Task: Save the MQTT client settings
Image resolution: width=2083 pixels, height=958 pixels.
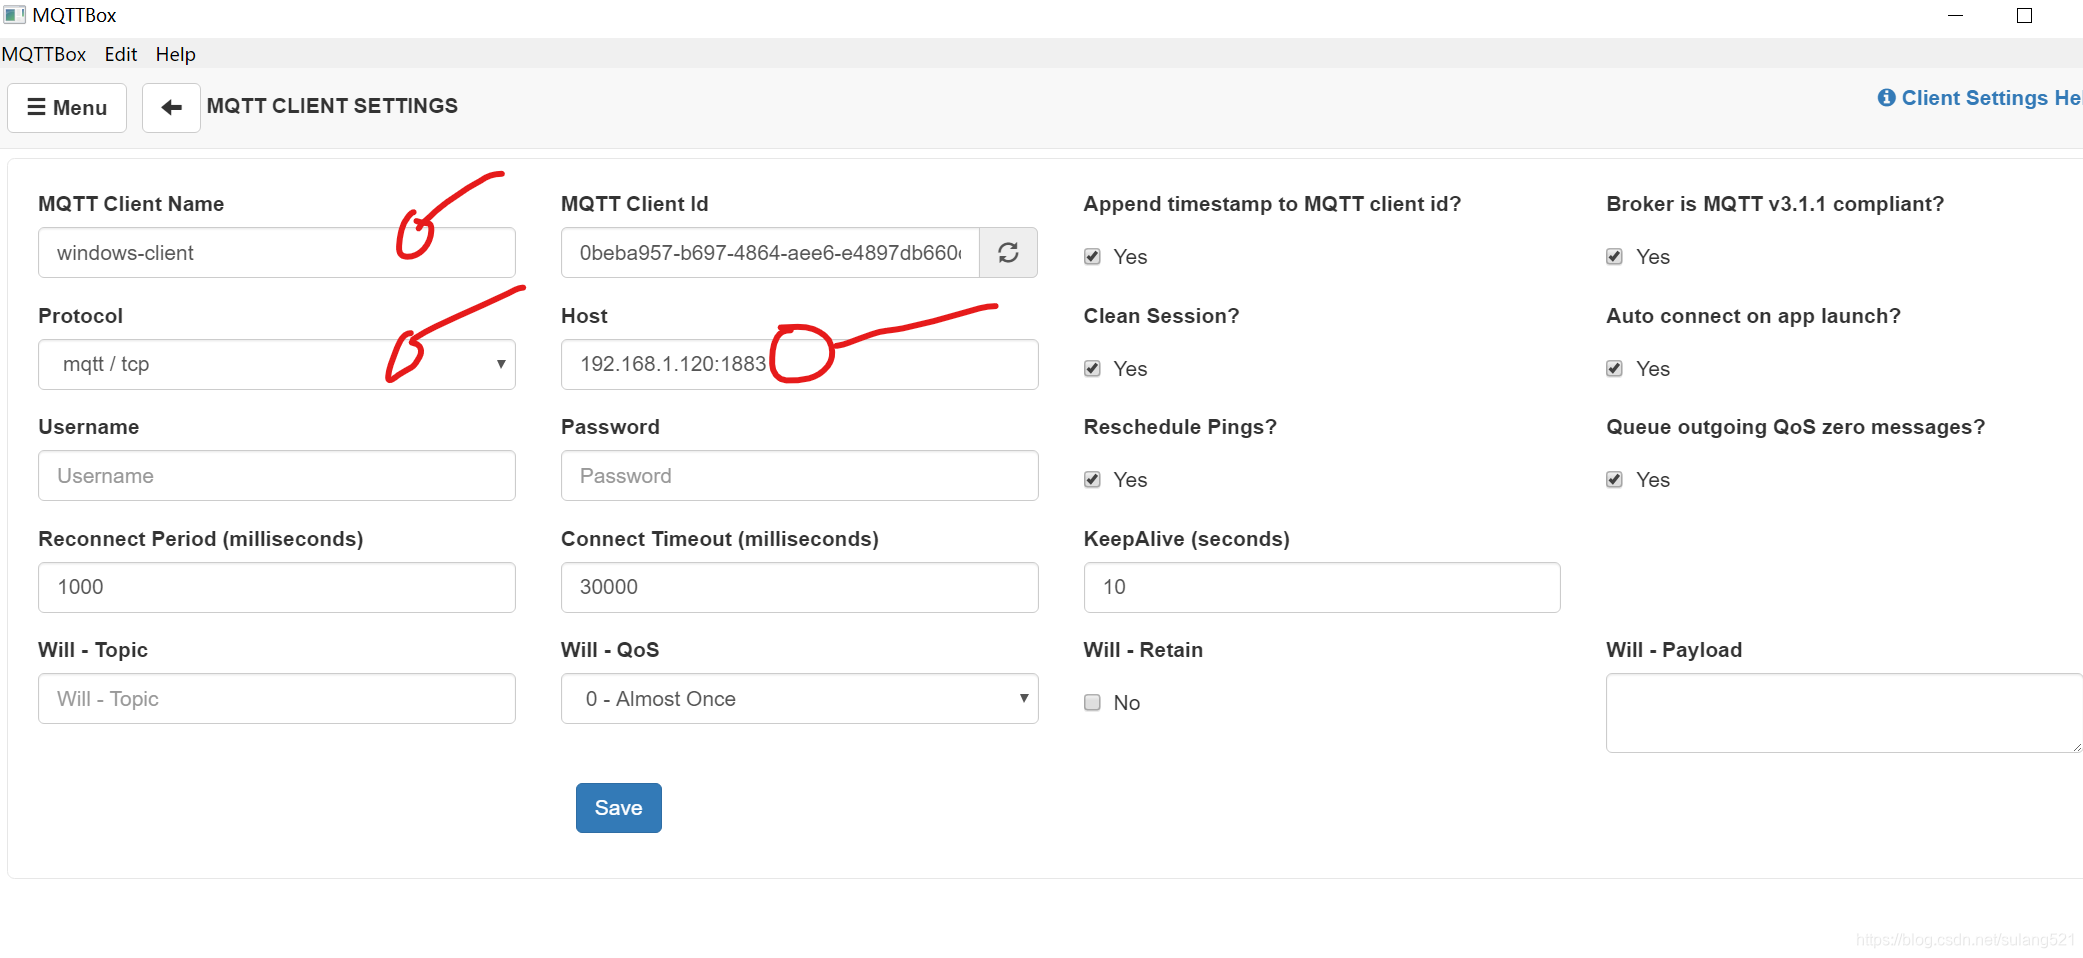Action: click(x=618, y=807)
